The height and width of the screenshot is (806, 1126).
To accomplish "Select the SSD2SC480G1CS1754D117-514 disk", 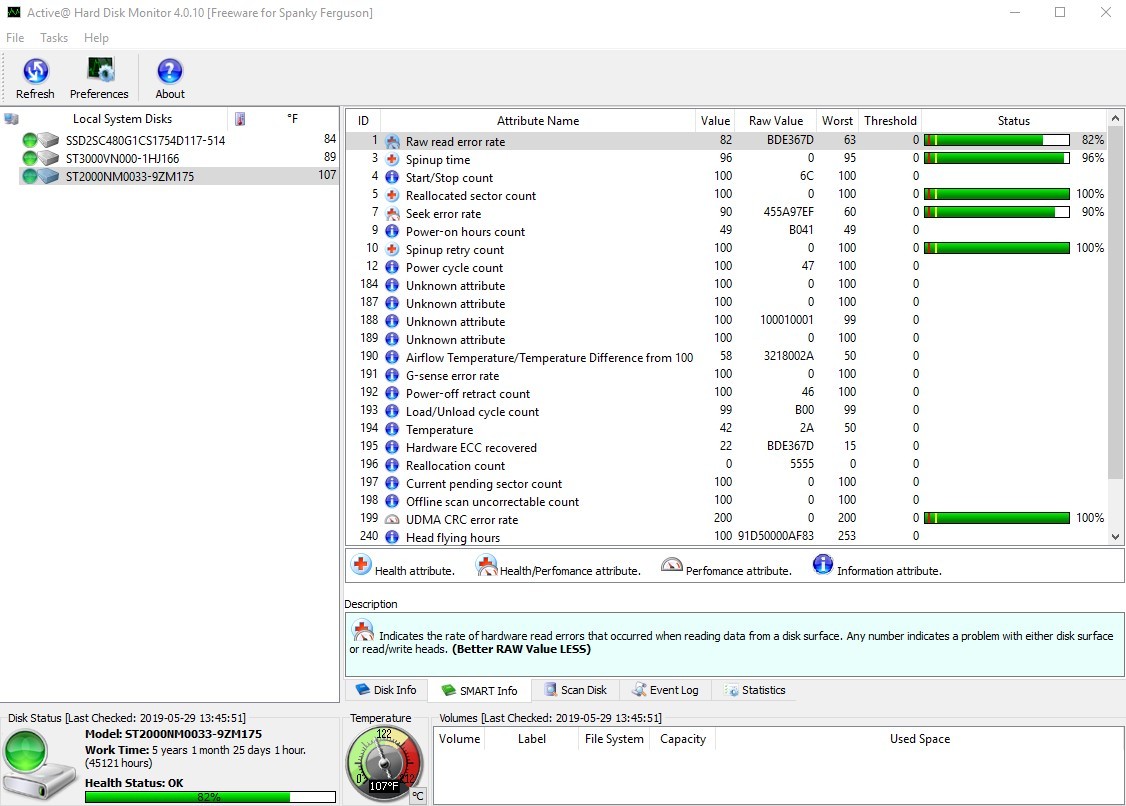I will pos(145,141).
